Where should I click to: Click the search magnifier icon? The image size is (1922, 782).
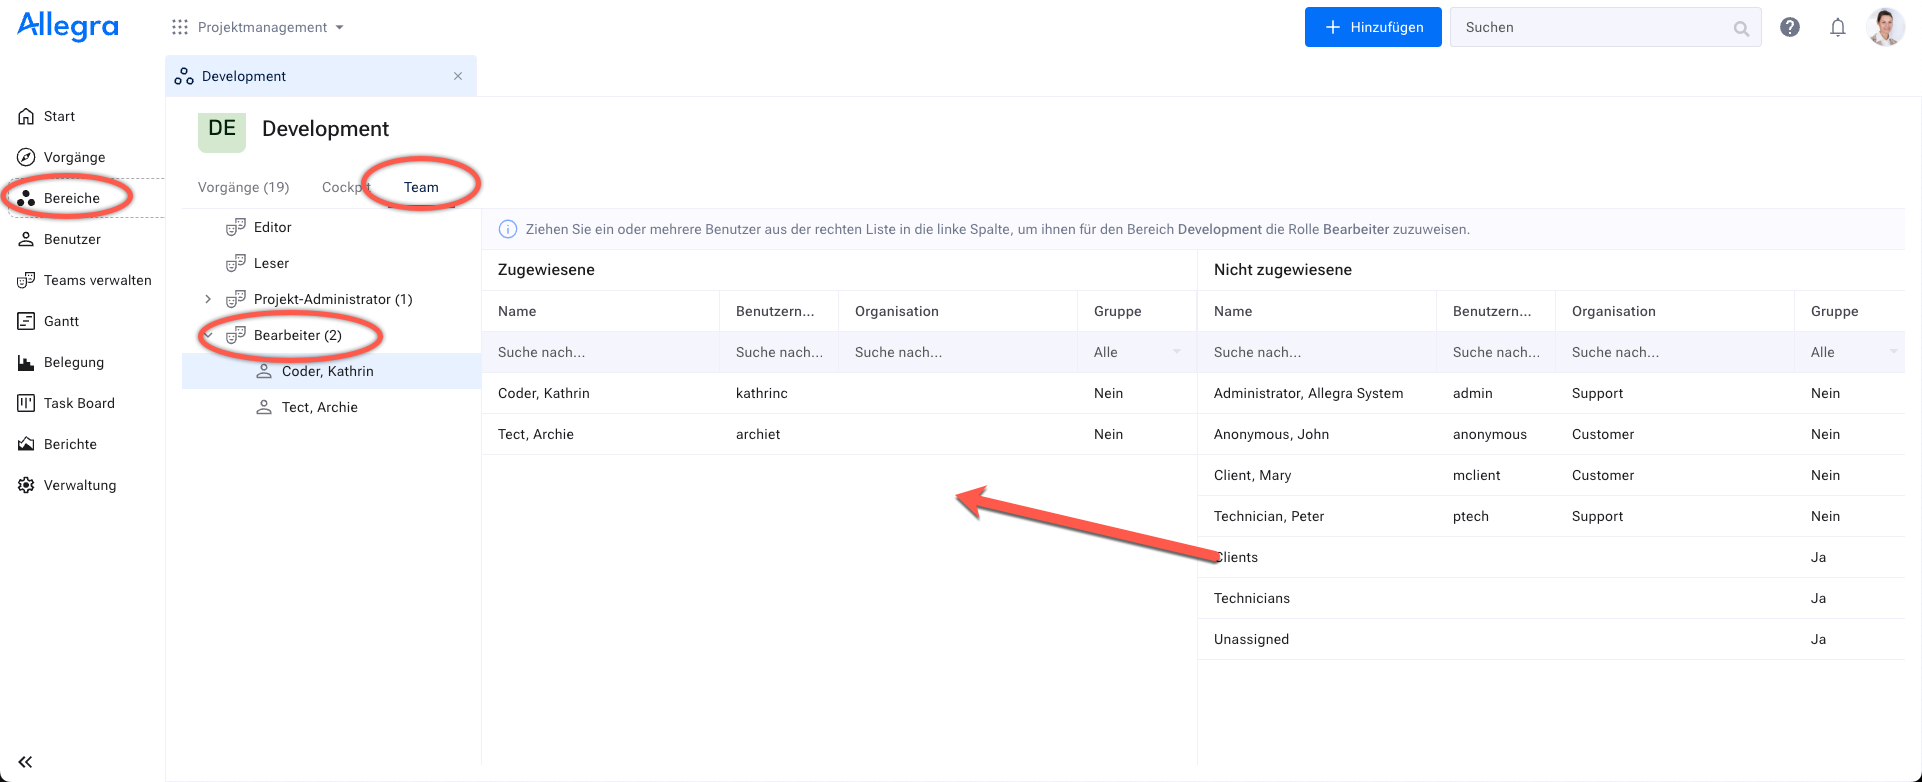click(1741, 28)
